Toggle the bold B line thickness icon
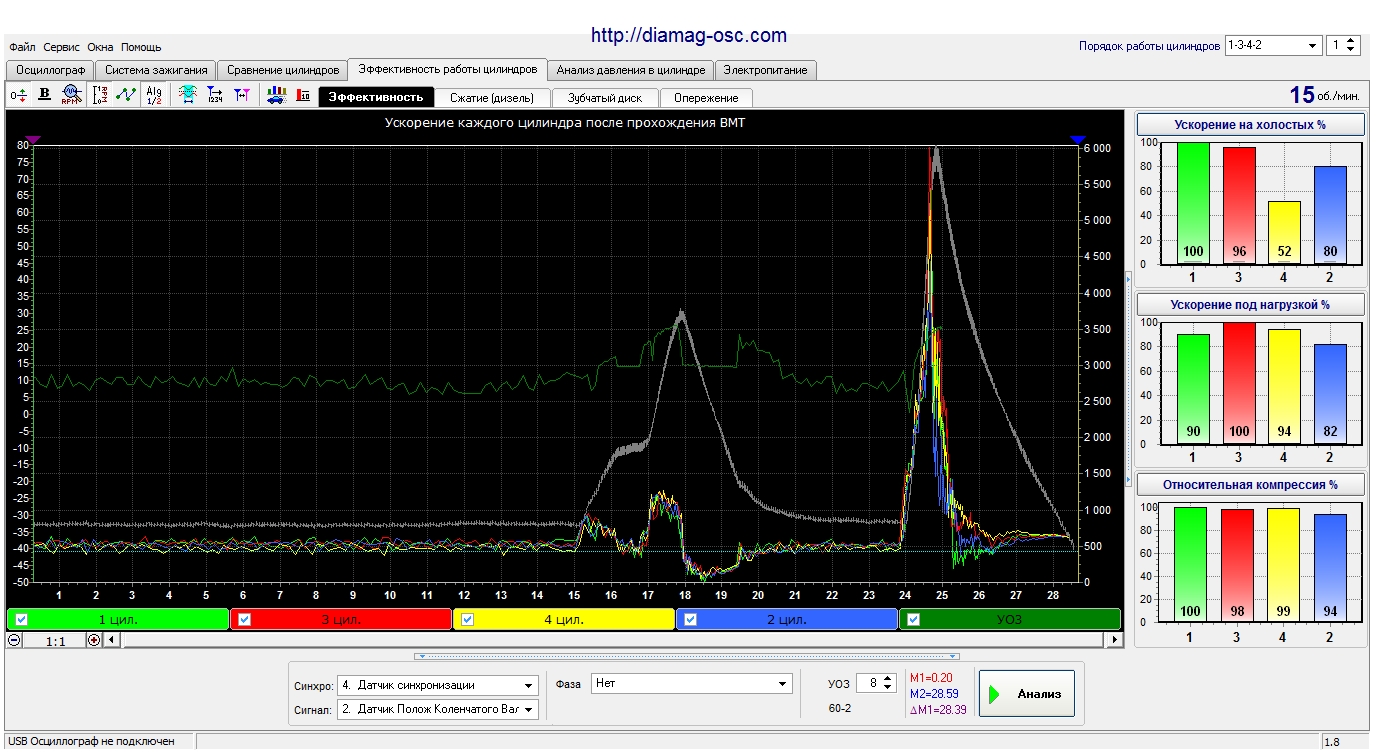Viewport: 1382px width, 754px height. [x=44, y=95]
